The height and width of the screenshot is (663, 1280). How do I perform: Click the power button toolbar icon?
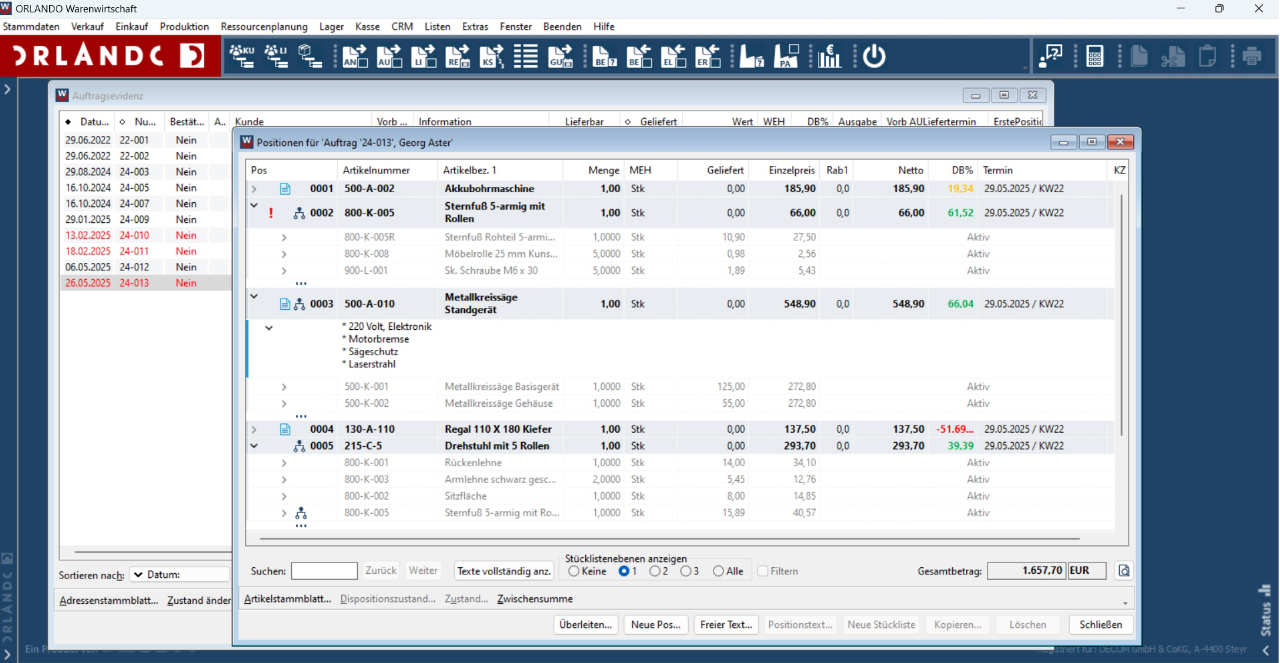coord(874,57)
